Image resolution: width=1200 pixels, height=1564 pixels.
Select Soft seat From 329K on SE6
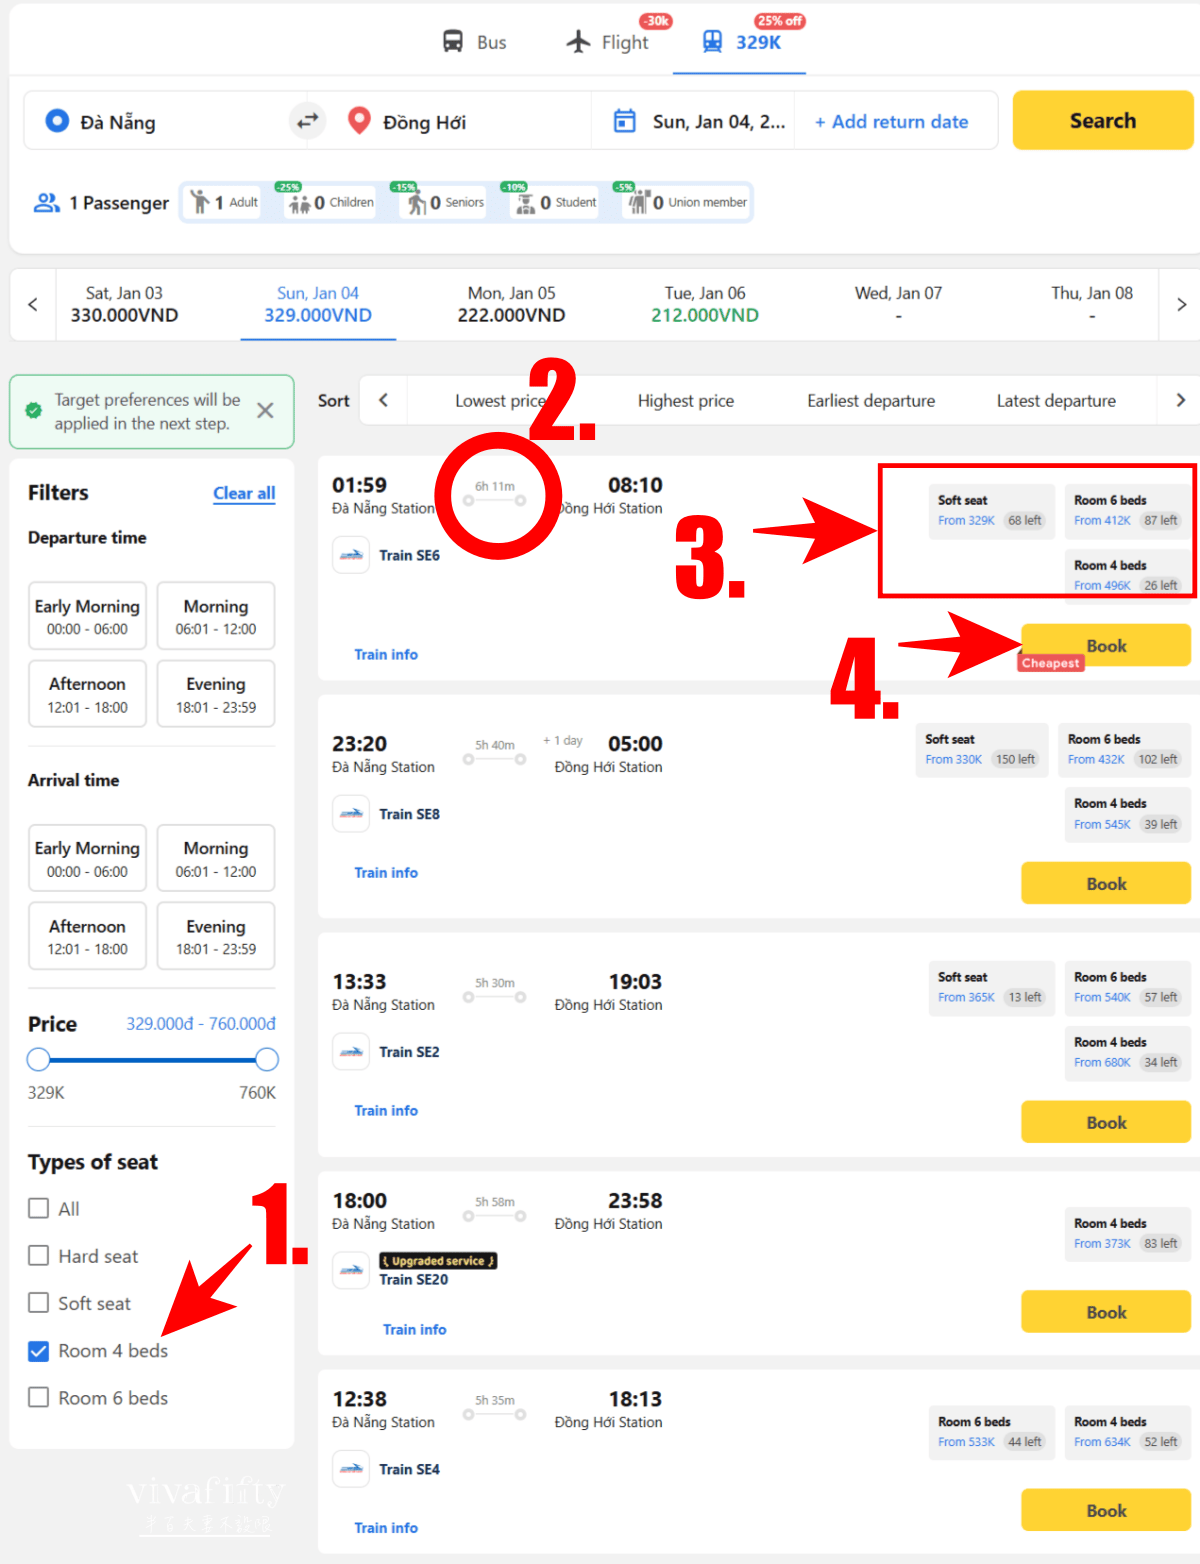point(991,511)
